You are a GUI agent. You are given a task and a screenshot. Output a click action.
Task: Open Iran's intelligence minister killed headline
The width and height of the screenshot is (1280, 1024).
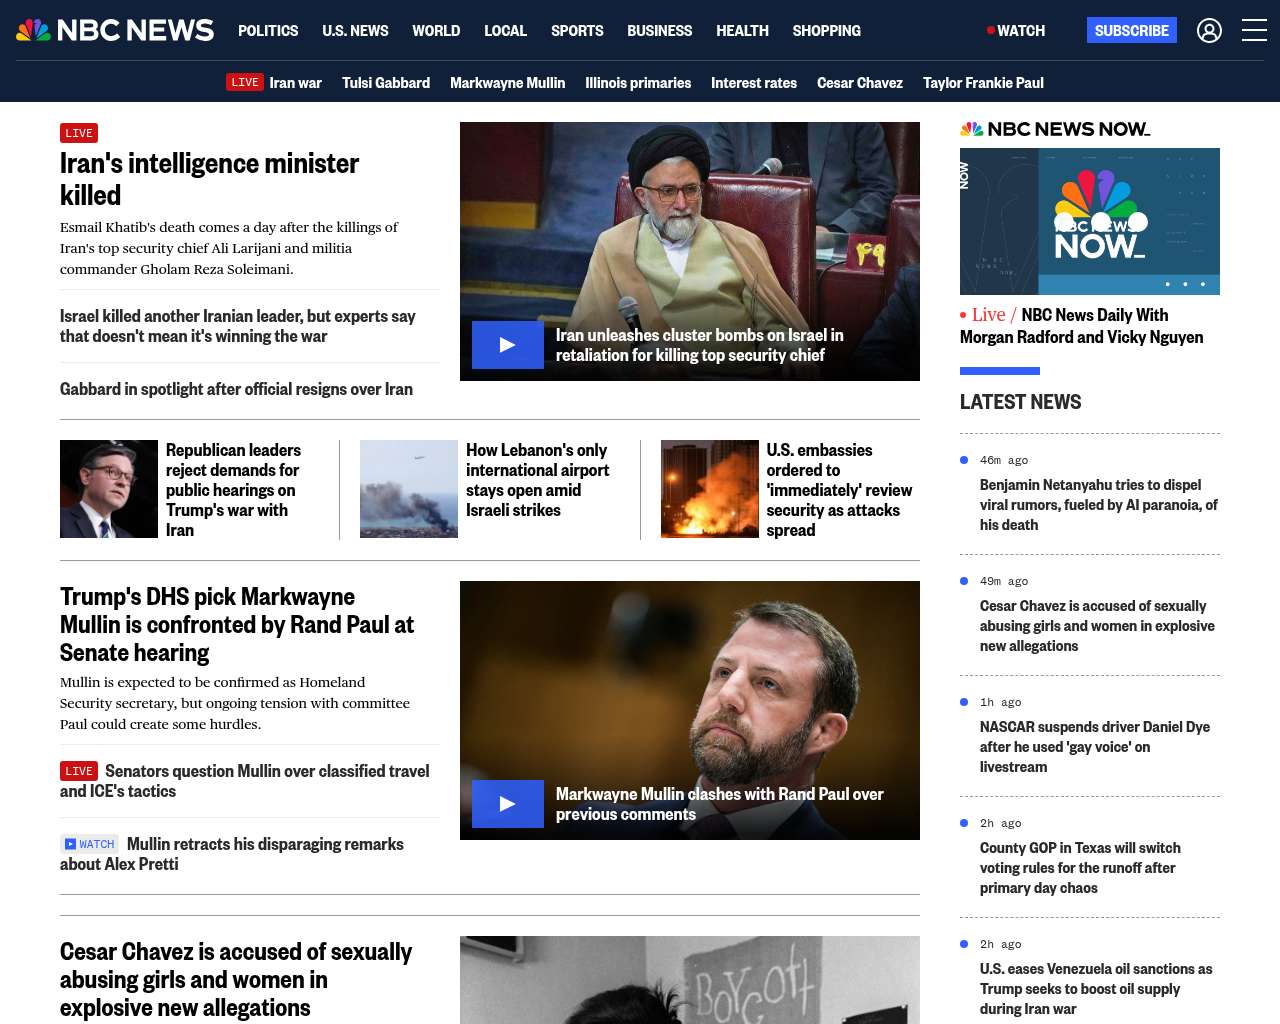click(x=209, y=179)
